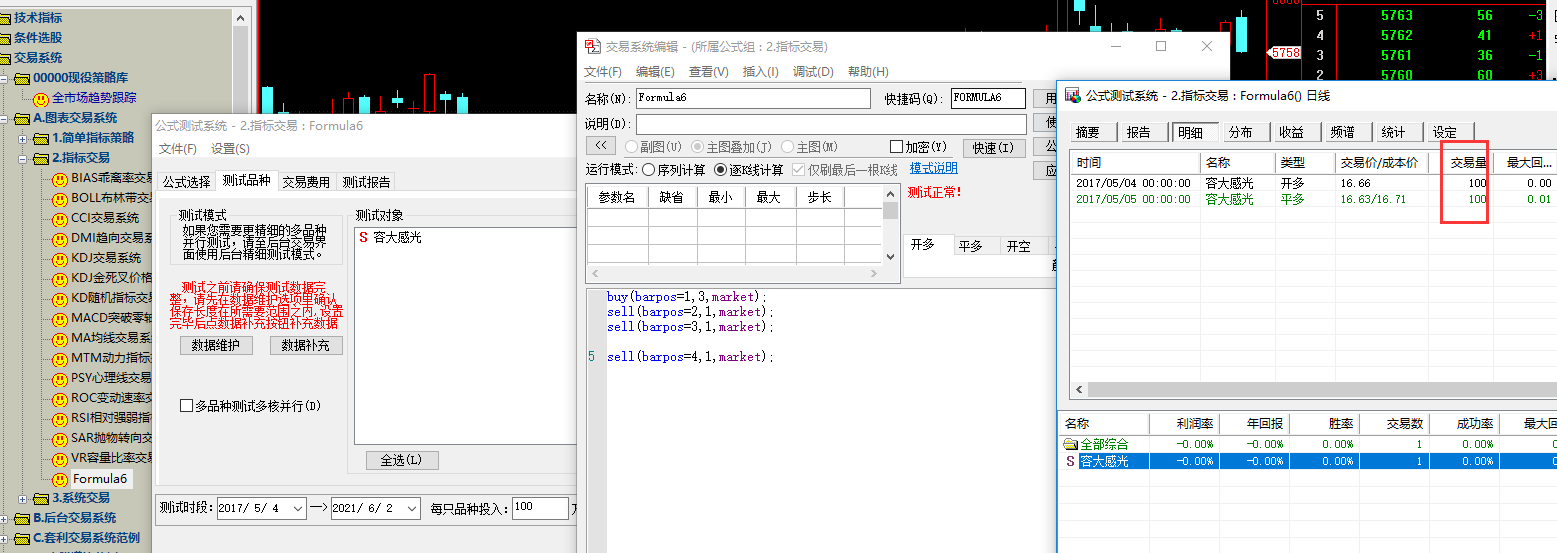Click the 公式测试系统 results window icon
The image size is (1557, 553).
click(1073, 95)
